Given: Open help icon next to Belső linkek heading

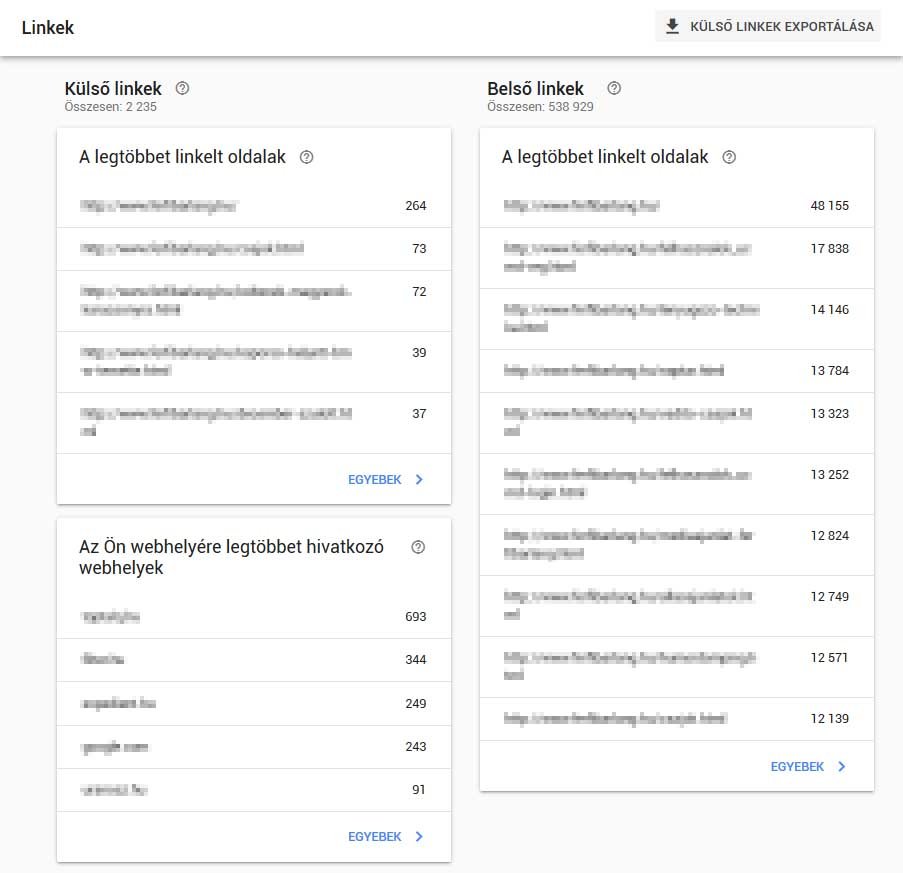Looking at the screenshot, I should click(x=613, y=87).
